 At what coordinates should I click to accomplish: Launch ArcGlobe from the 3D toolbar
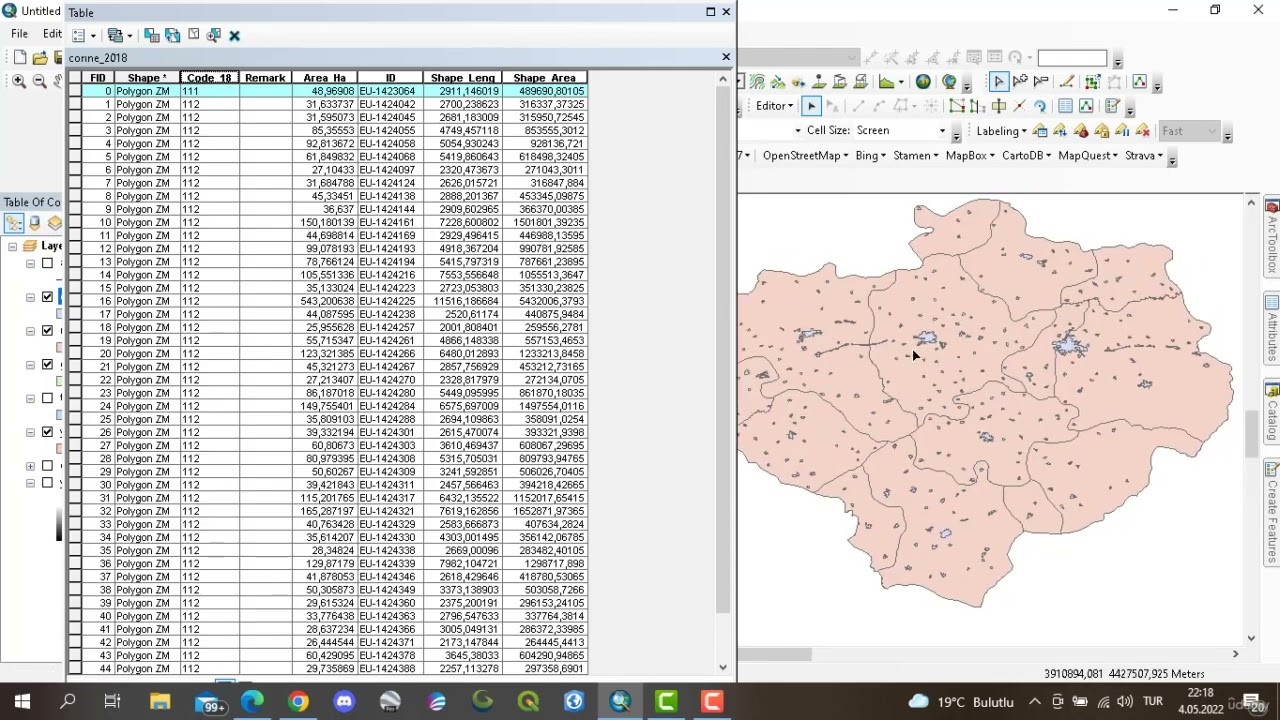[949, 82]
